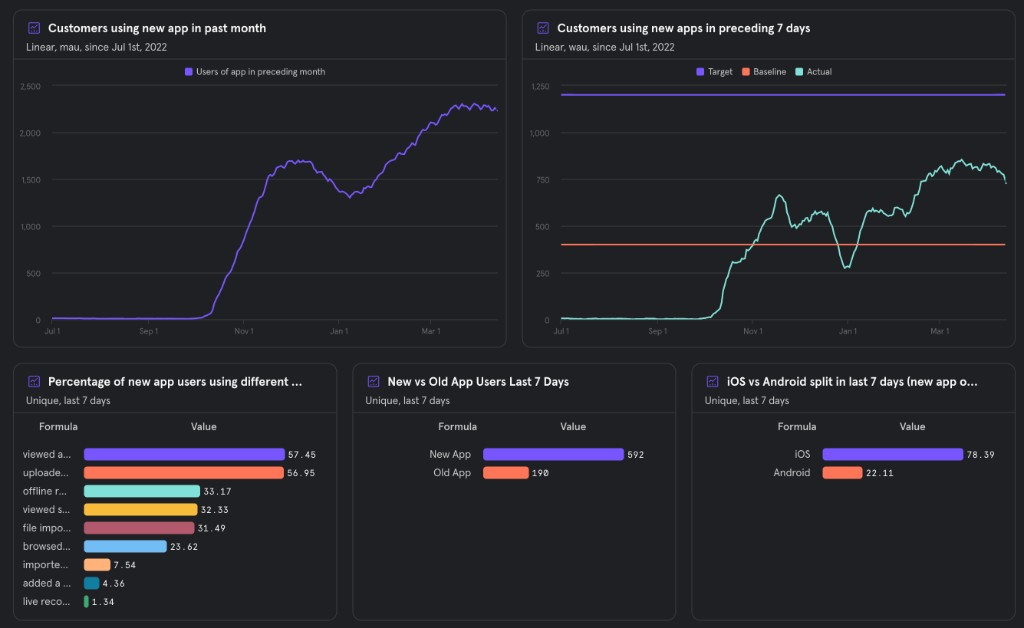
Task: Click the chart icon beside 'New vs Old App Users Last 7 Days'
Action: [x=373, y=381]
